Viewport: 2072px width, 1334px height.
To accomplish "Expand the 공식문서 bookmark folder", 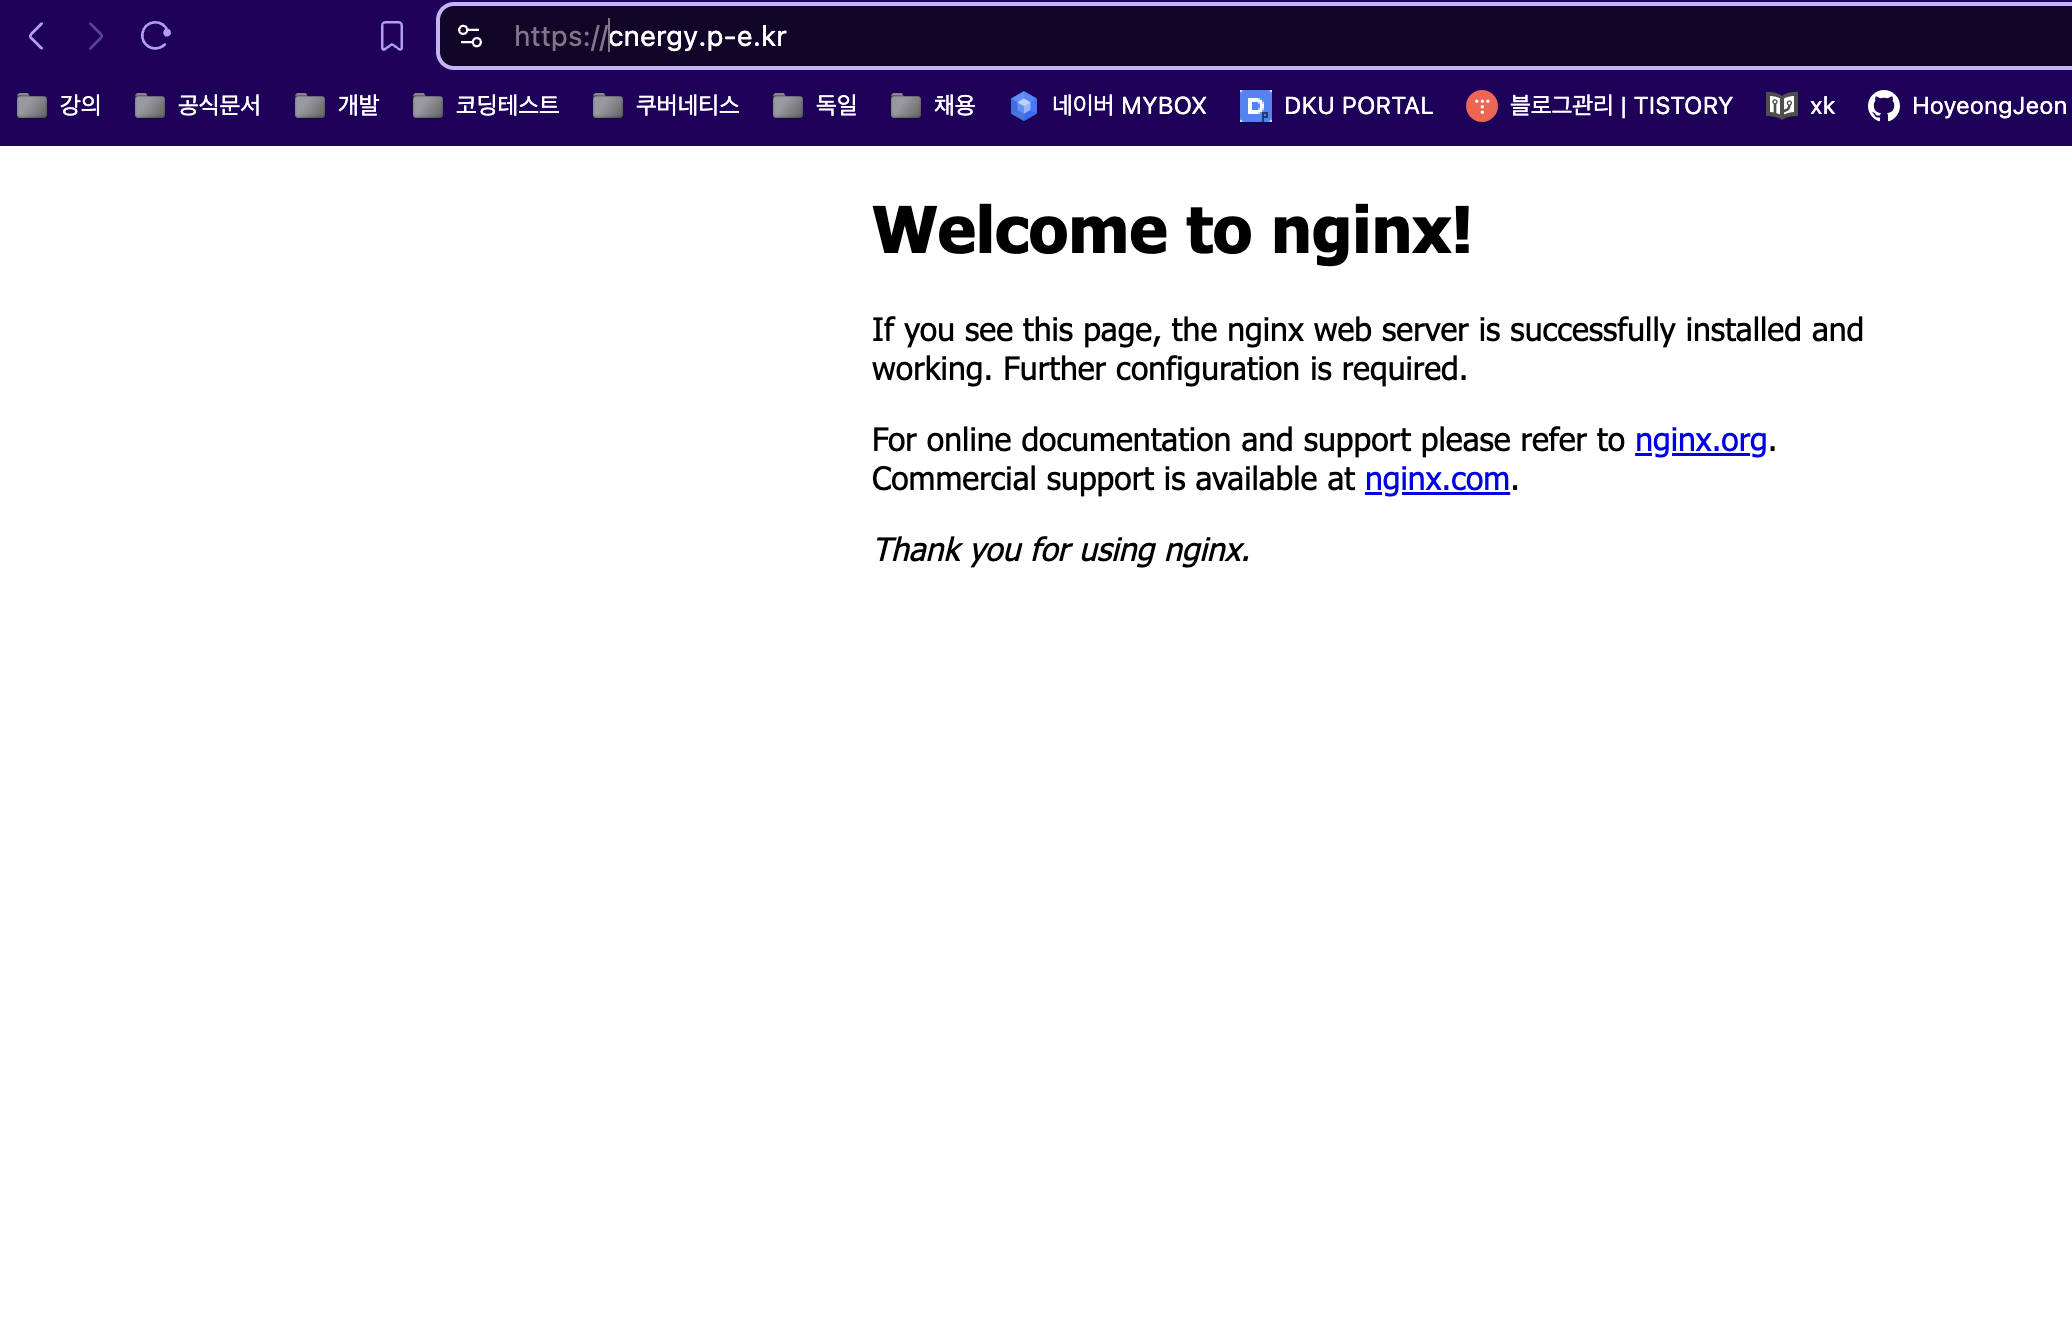I will 198,106.
